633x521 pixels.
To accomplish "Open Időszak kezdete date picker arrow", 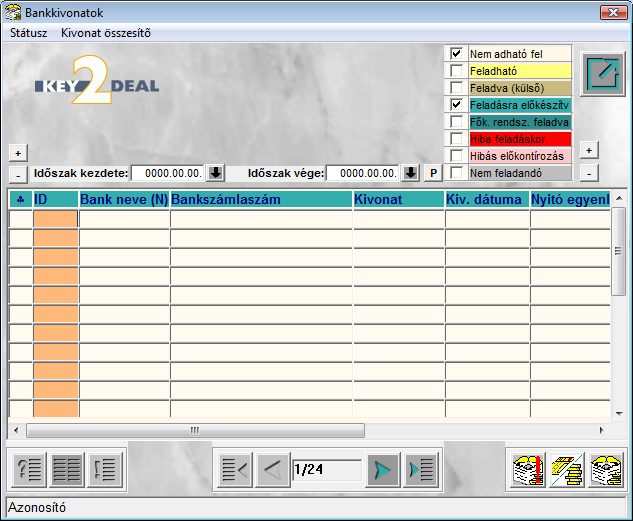I will click(x=216, y=173).
